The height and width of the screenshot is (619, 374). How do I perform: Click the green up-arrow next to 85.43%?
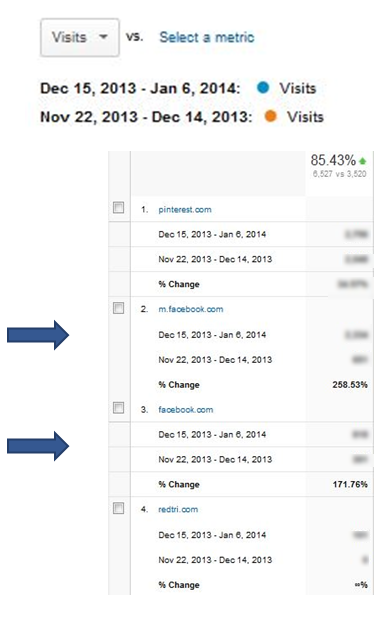pos(363,161)
